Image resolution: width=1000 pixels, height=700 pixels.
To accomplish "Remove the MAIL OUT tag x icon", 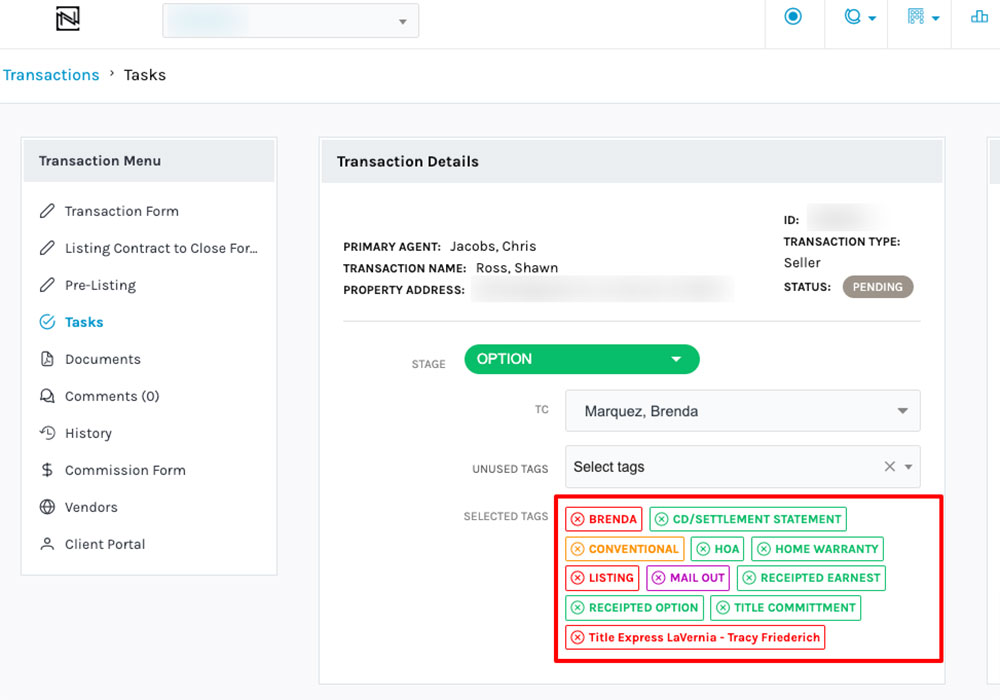I will (658, 578).
